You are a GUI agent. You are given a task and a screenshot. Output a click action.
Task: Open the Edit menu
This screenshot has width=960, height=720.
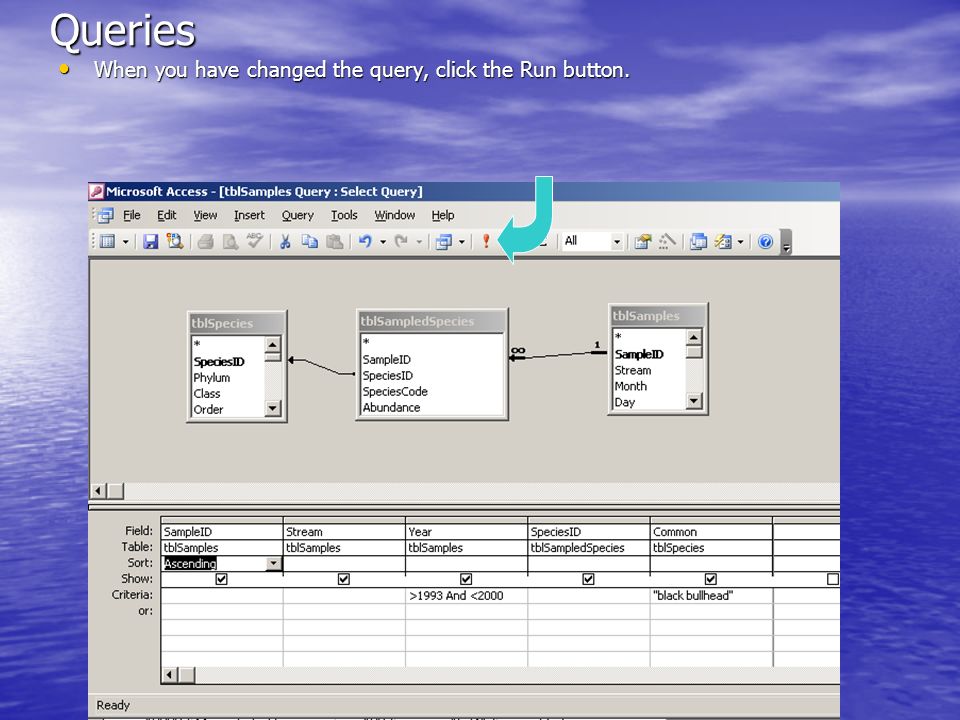tap(167, 215)
